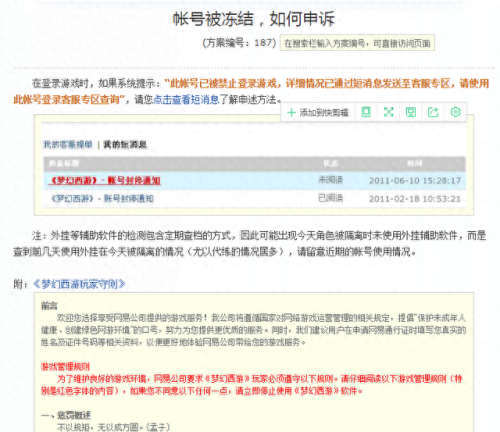Switch to the 我的客服提单 tab
The height and width of the screenshot is (432, 500).
(68, 144)
